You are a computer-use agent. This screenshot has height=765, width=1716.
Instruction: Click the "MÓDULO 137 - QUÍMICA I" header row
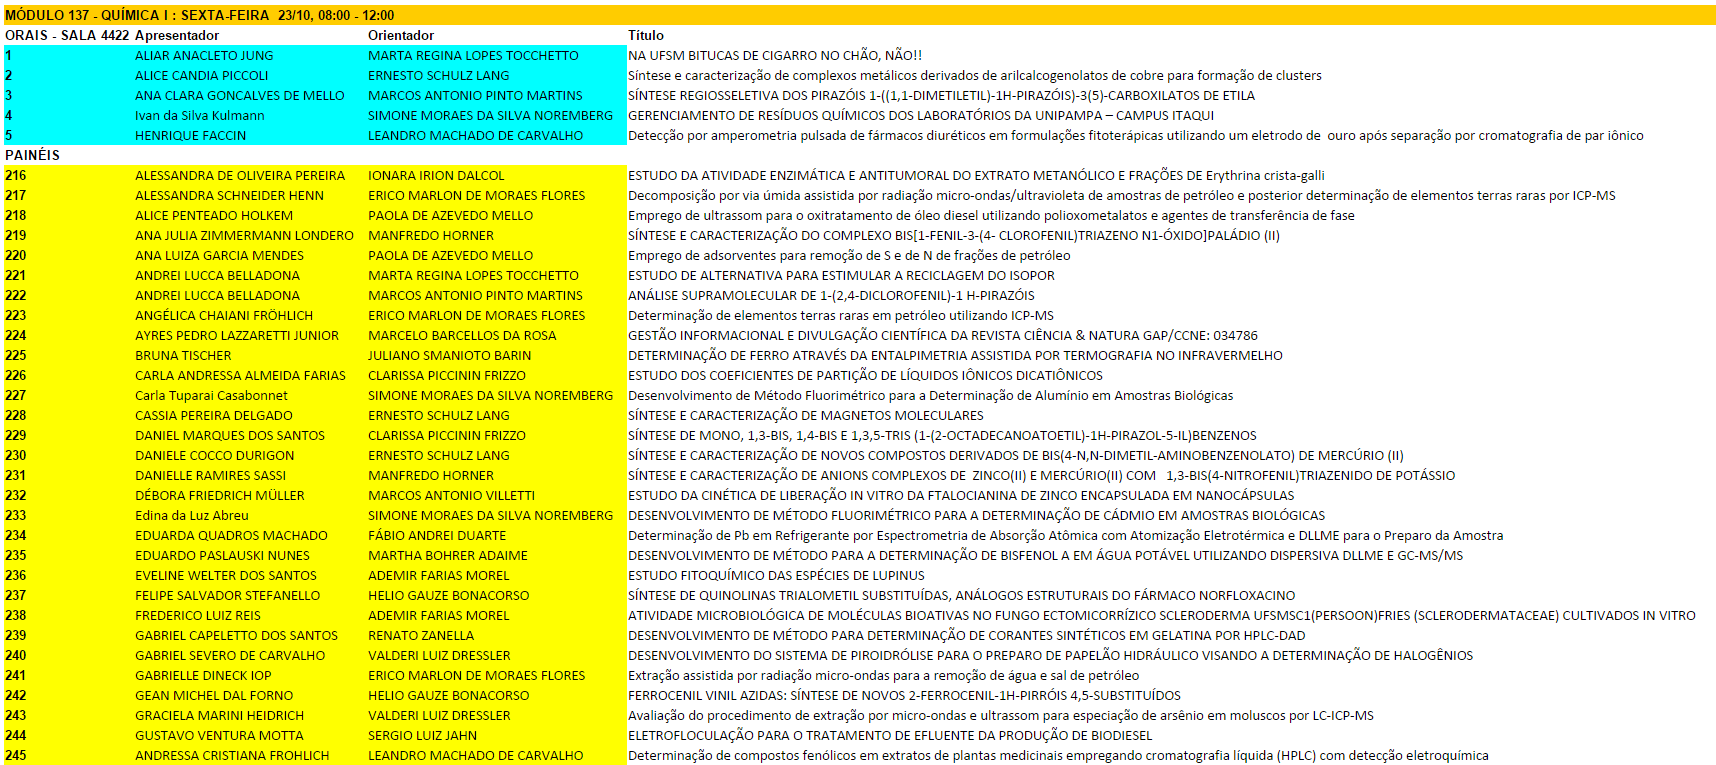[200, 15]
